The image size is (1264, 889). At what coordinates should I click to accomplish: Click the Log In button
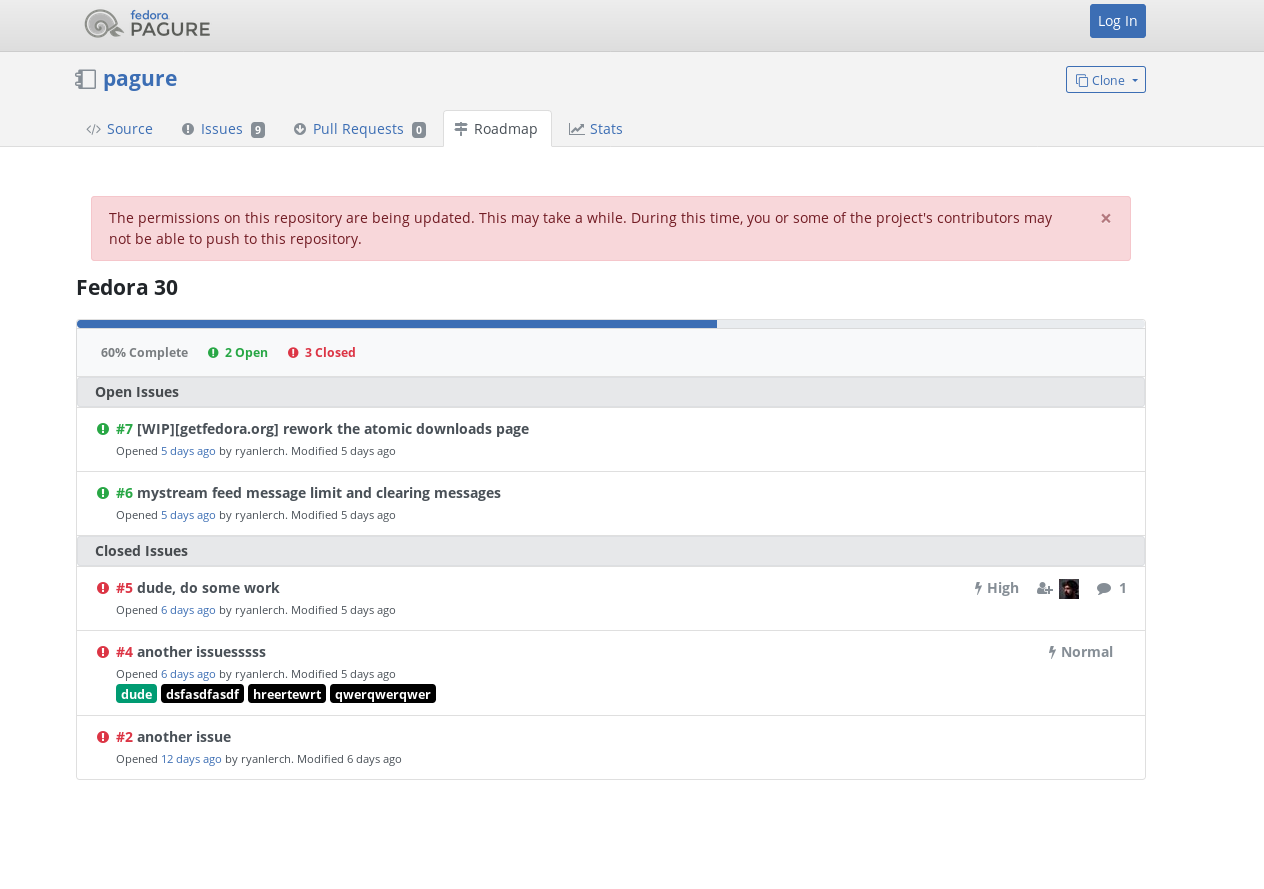(1117, 21)
